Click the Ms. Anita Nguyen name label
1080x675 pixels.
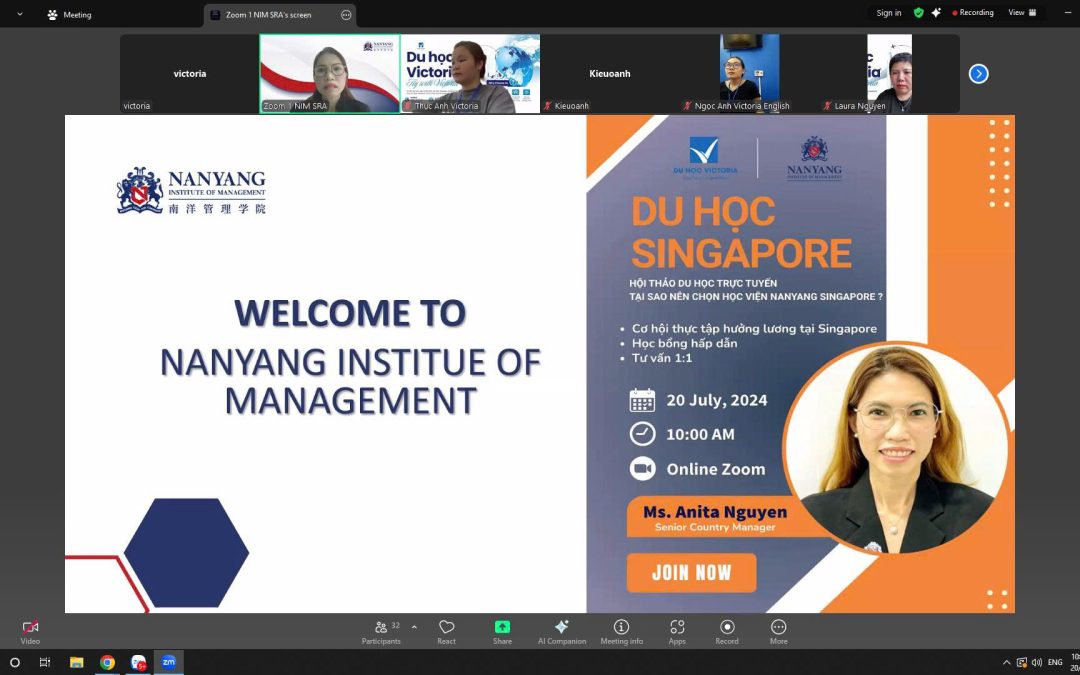coord(715,512)
